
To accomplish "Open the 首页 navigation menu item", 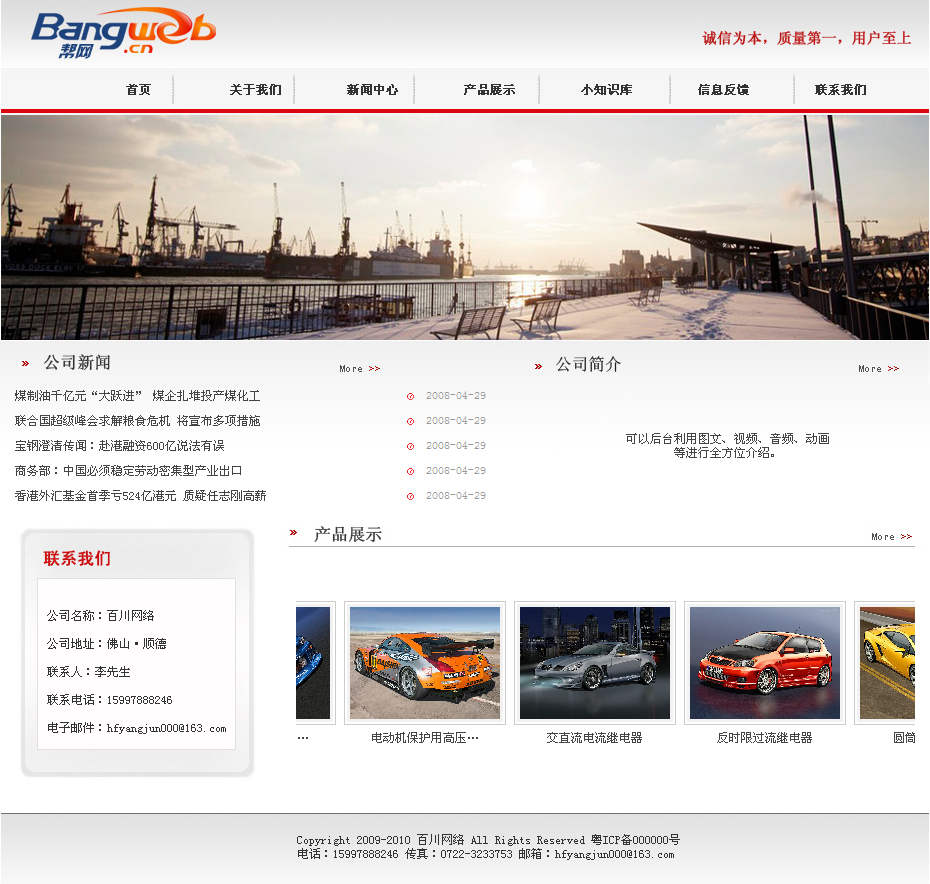I will 138,90.
